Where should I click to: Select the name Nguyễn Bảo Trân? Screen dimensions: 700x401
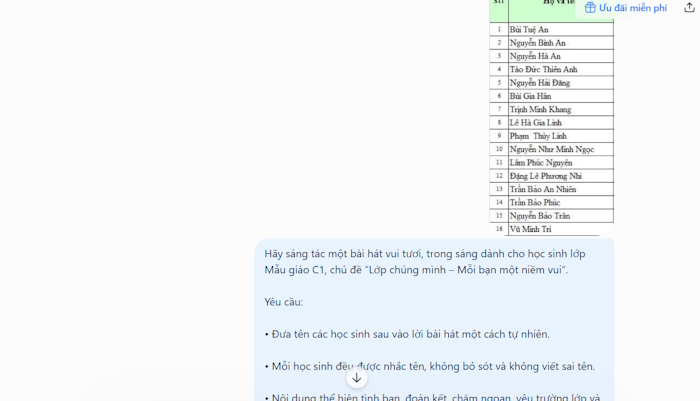click(540, 216)
